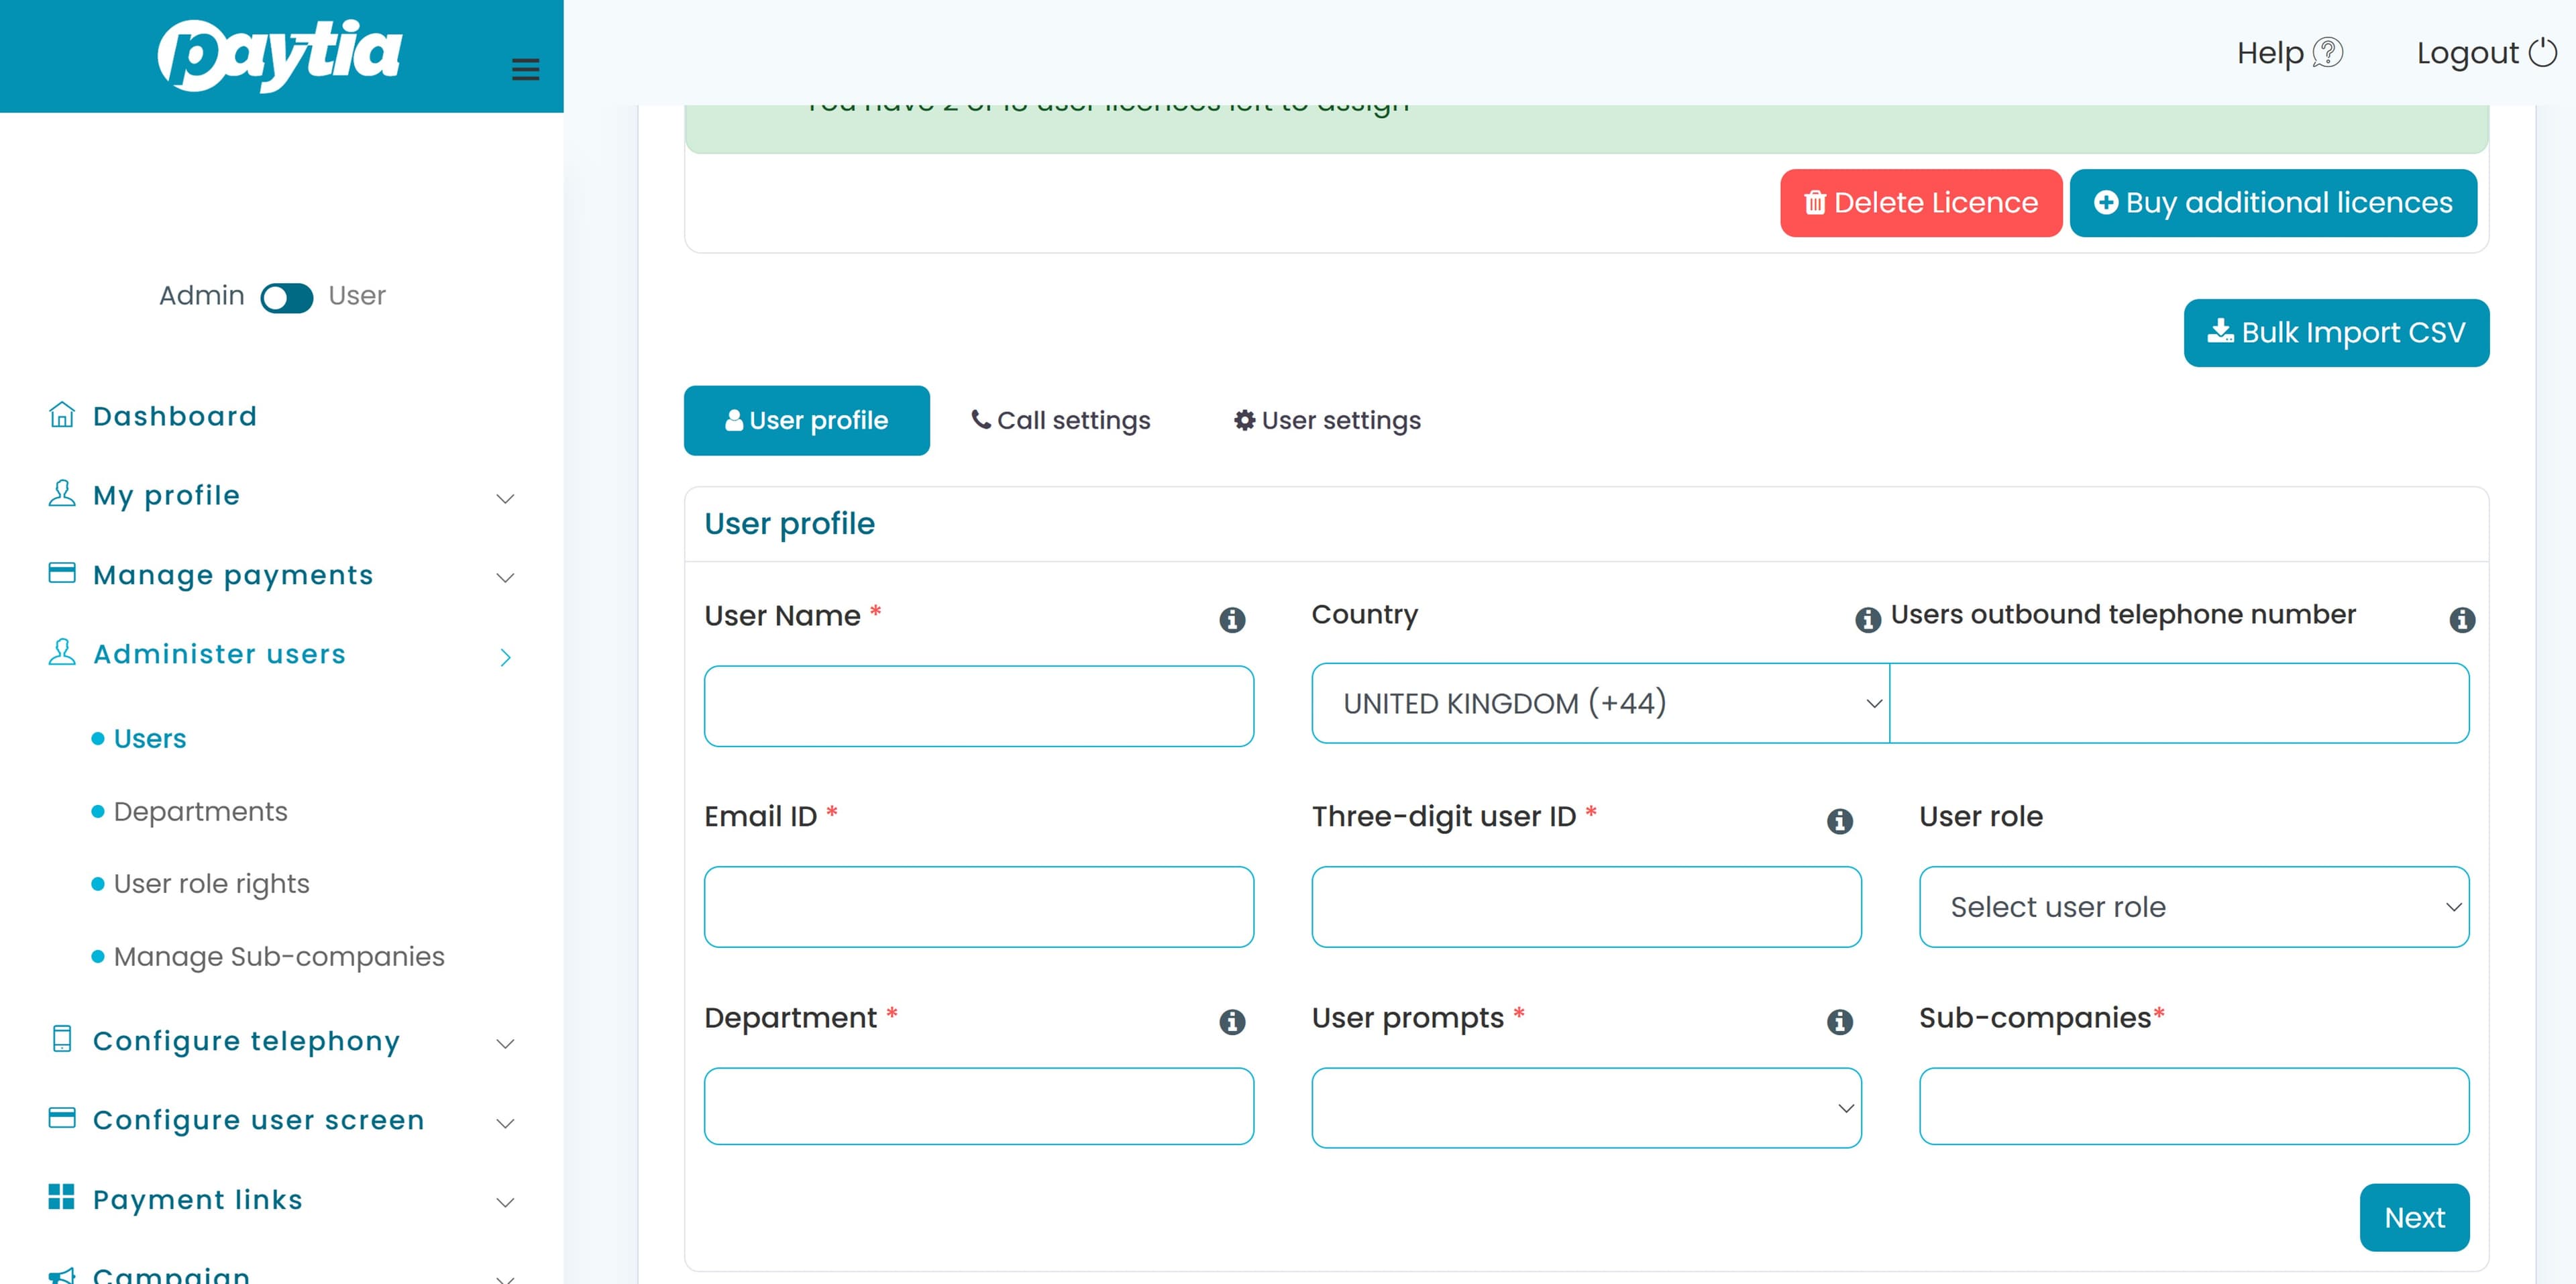Open the Country dropdown
The height and width of the screenshot is (1284, 2576).
coord(1597,703)
